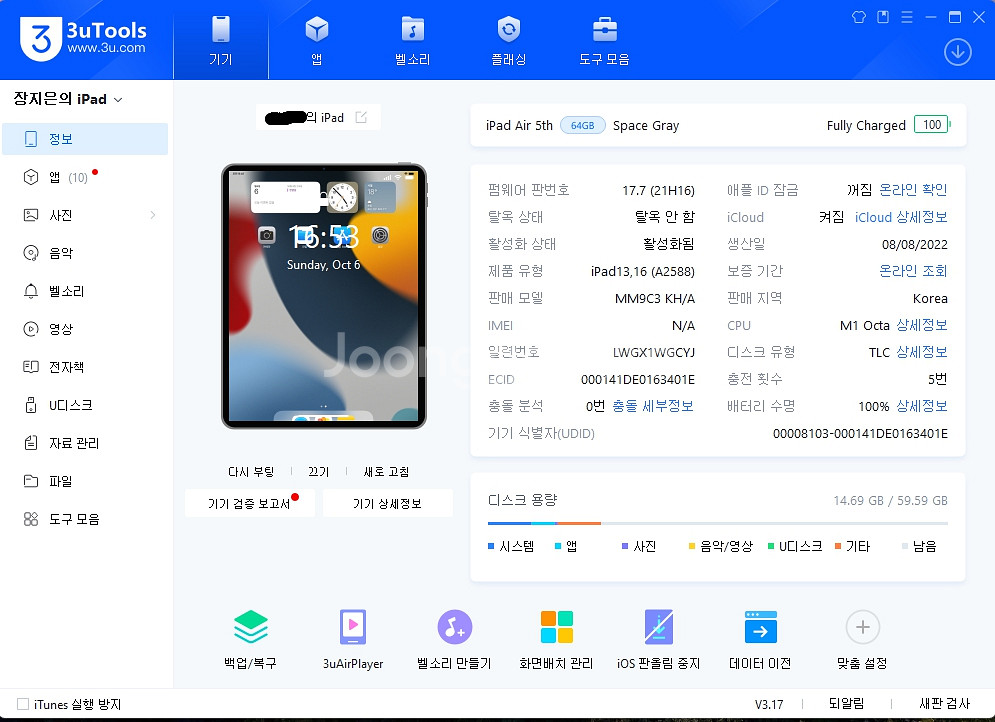
Task: Select 자료 관리 in the sidebar
Action: (x=85, y=443)
